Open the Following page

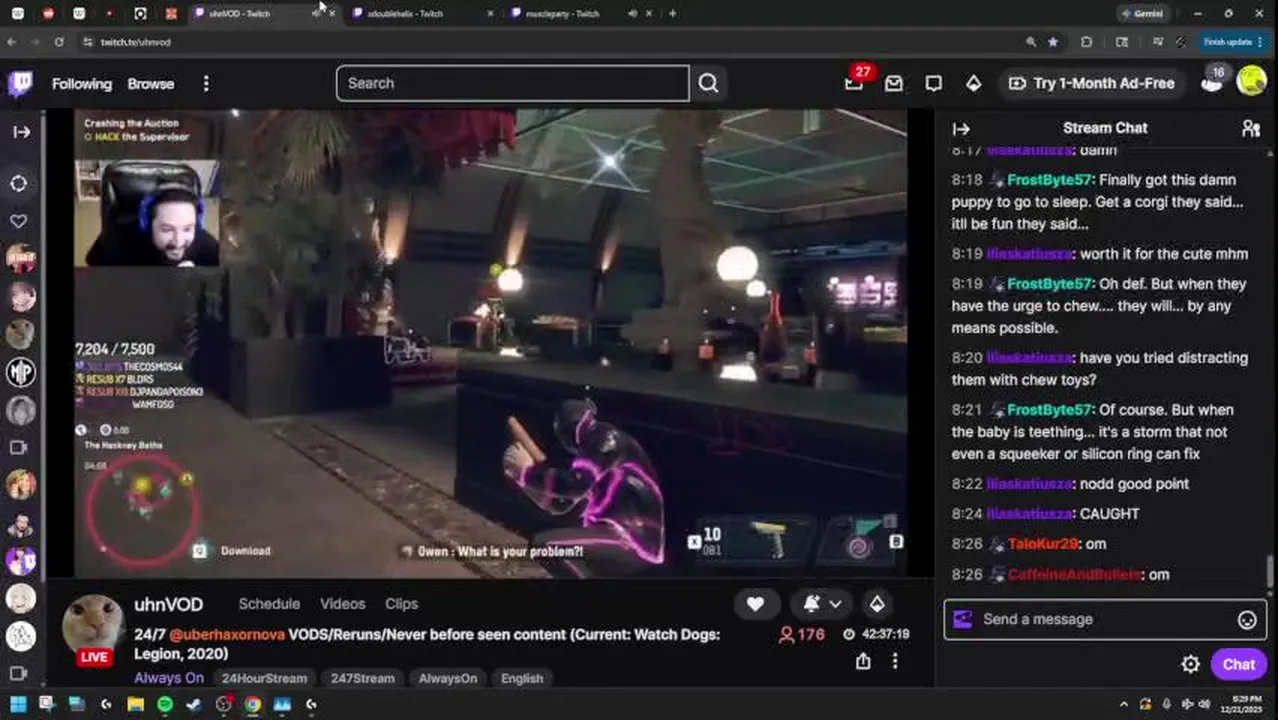click(82, 84)
